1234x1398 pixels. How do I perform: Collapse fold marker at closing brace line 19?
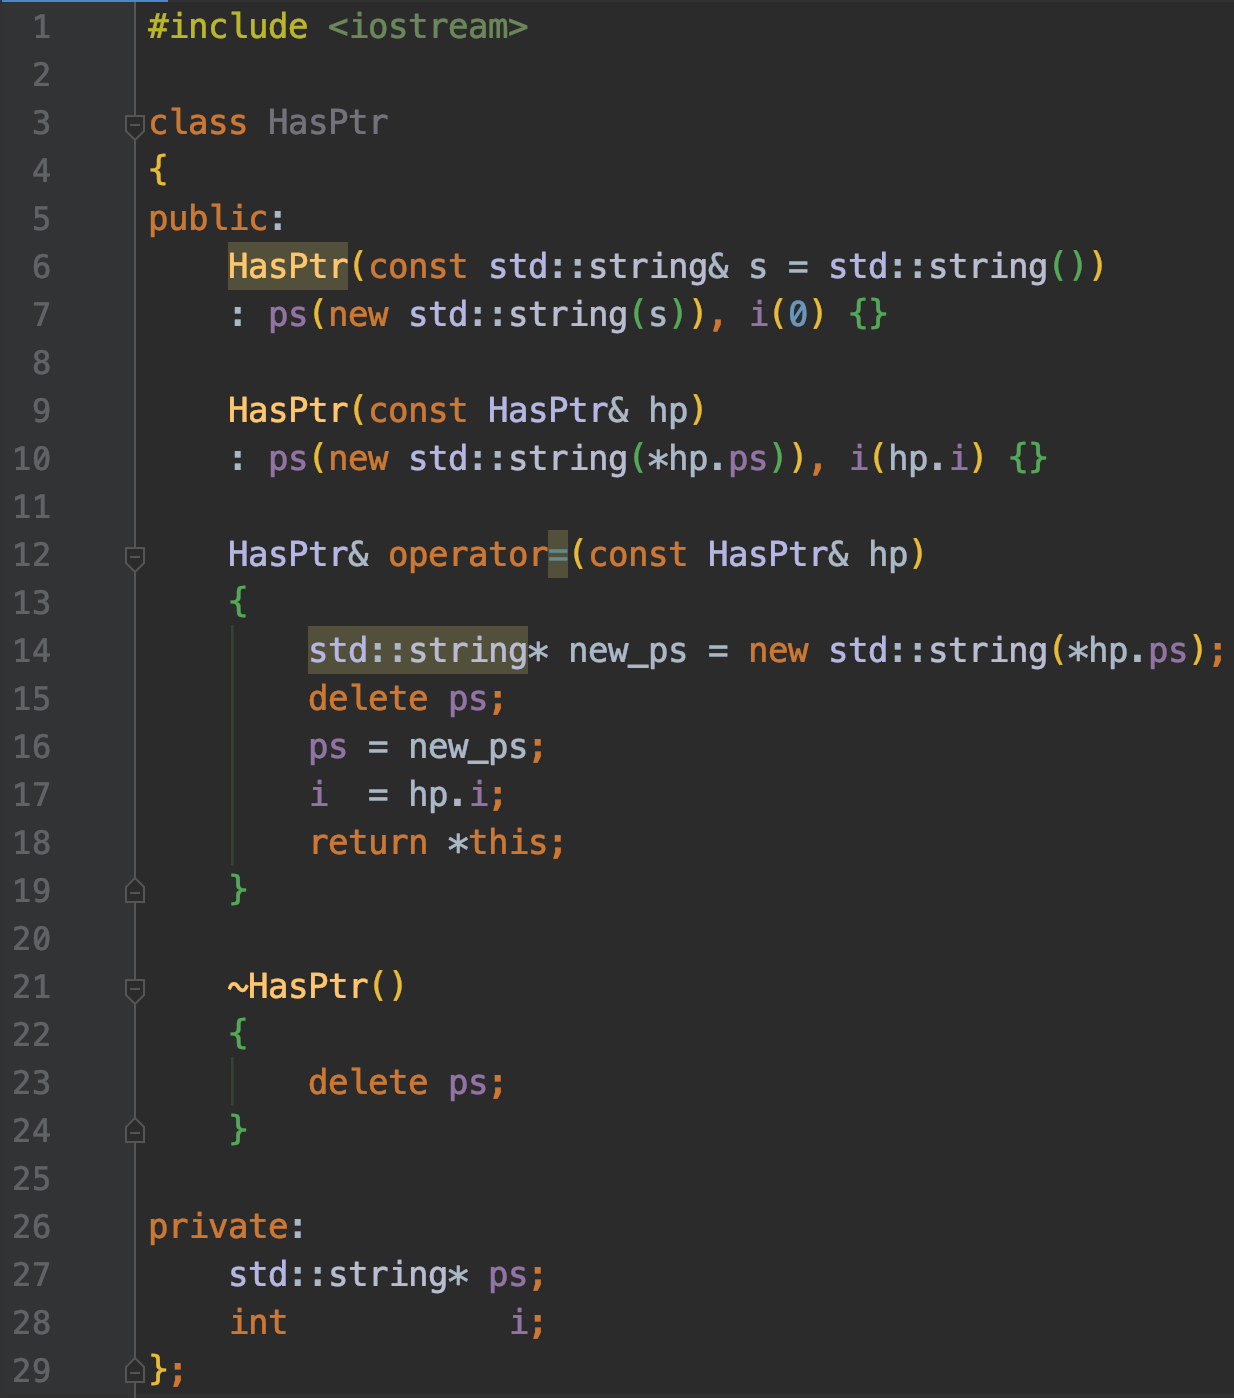pyautogui.click(x=135, y=891)
